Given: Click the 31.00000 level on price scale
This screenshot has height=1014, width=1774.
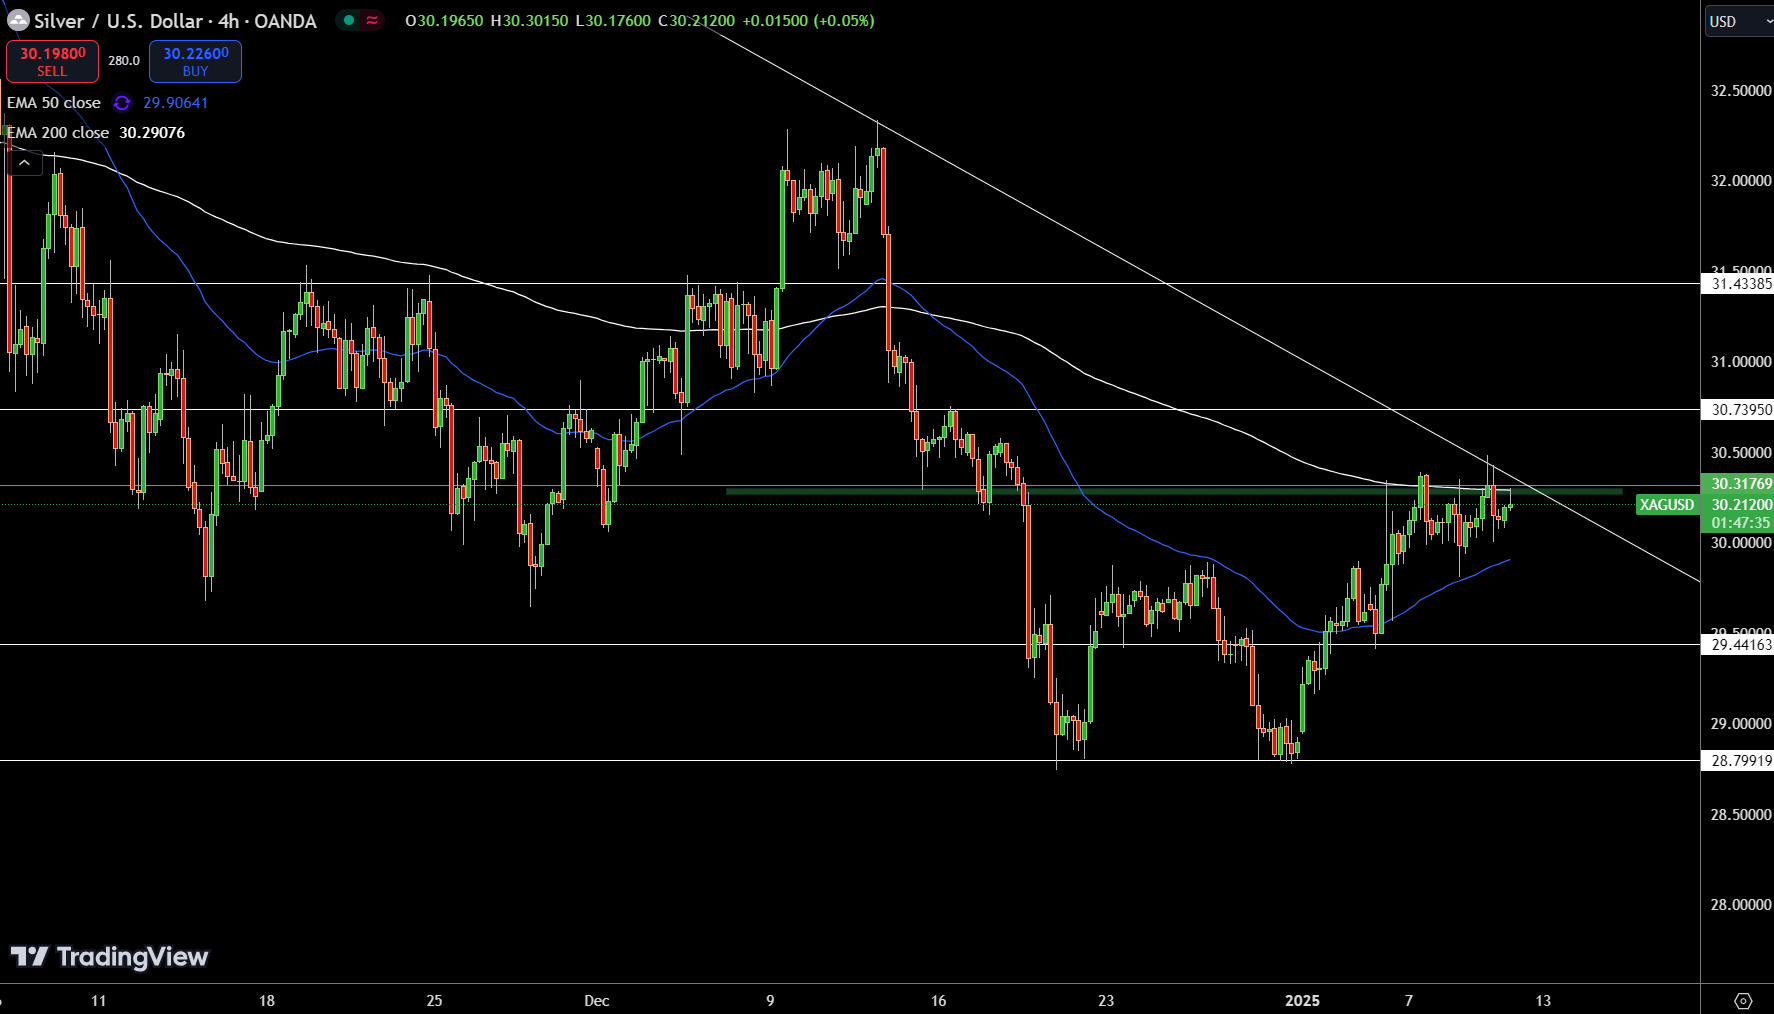Looking at the screenshot, I should [x=1741, y=362].
